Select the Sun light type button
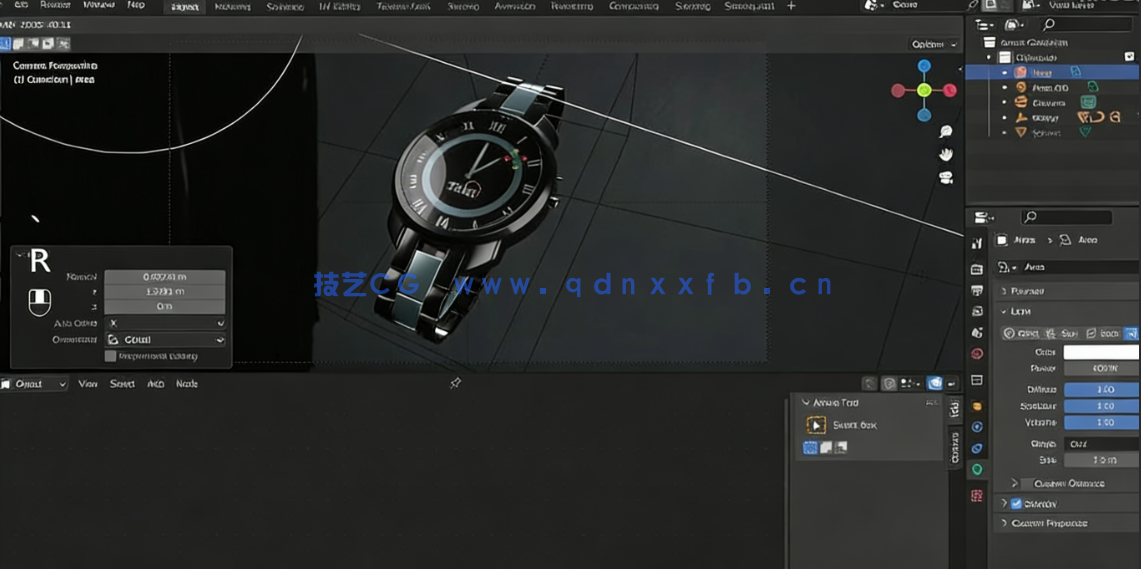Screen dimensions: 1141x569 [x=1062, y=333]
